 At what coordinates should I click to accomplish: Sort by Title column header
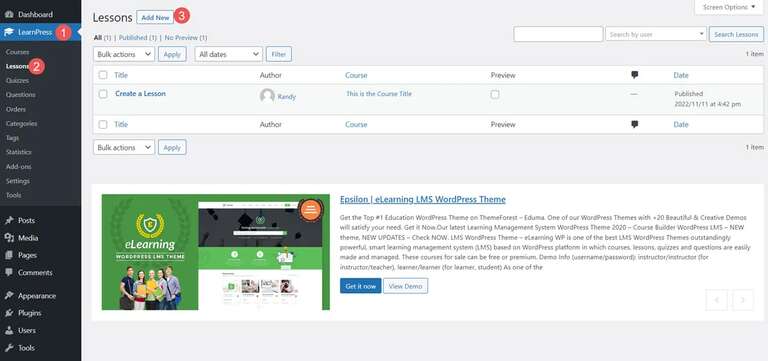[121, 75]
